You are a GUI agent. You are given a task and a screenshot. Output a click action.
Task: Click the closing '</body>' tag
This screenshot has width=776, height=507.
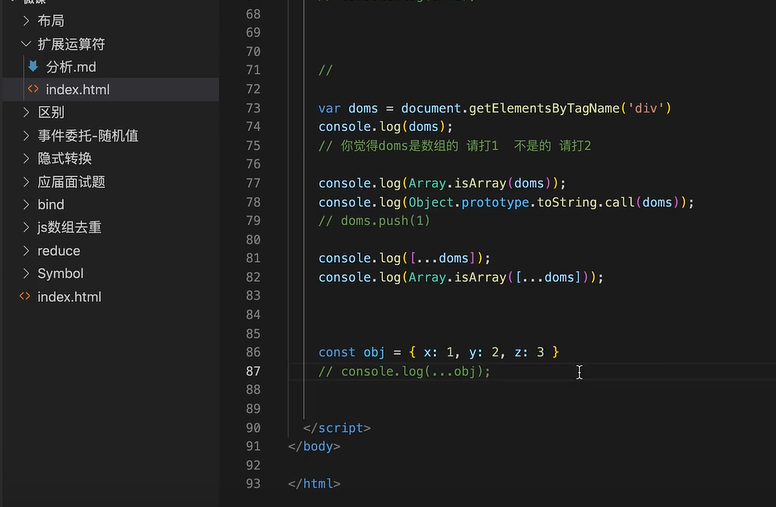click(x=314, y=446)
